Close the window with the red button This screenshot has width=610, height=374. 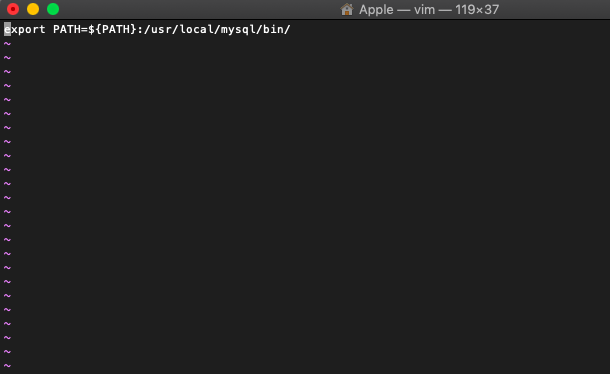[13, 9]
